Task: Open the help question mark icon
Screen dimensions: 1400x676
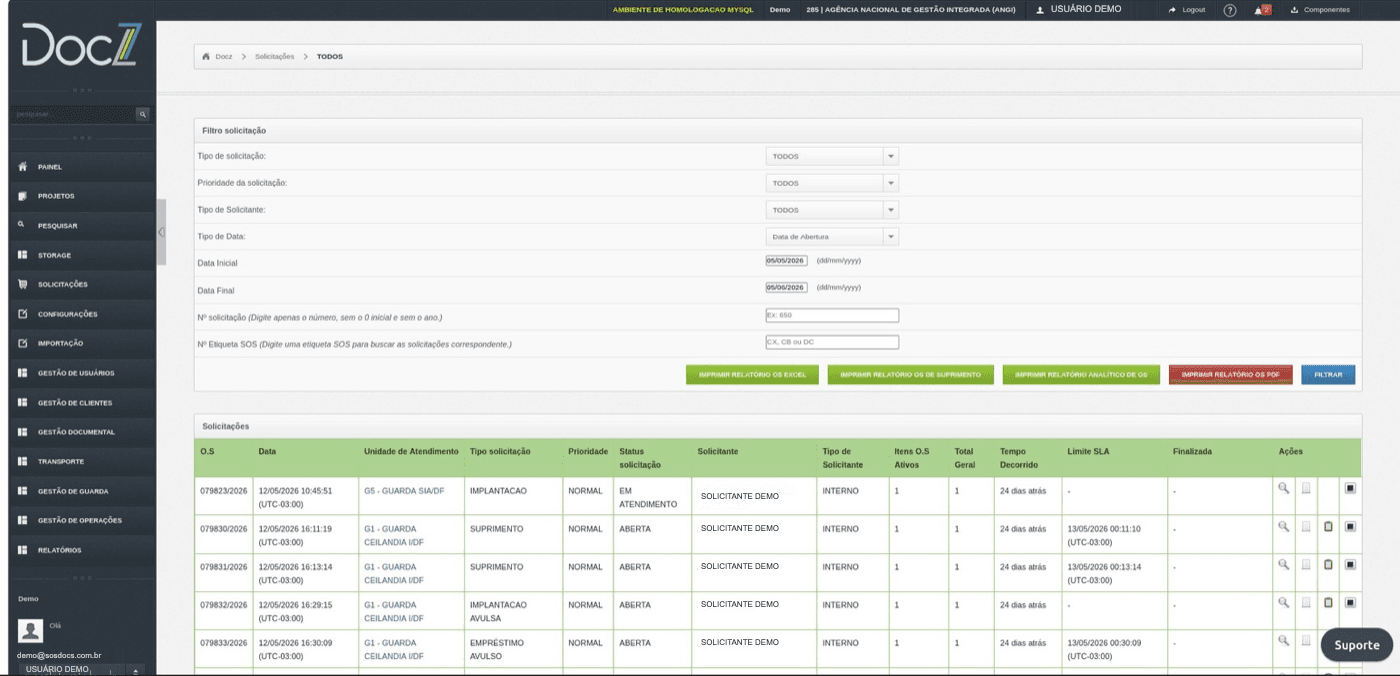Action: pyautogui.click(x=1230, y=10)
